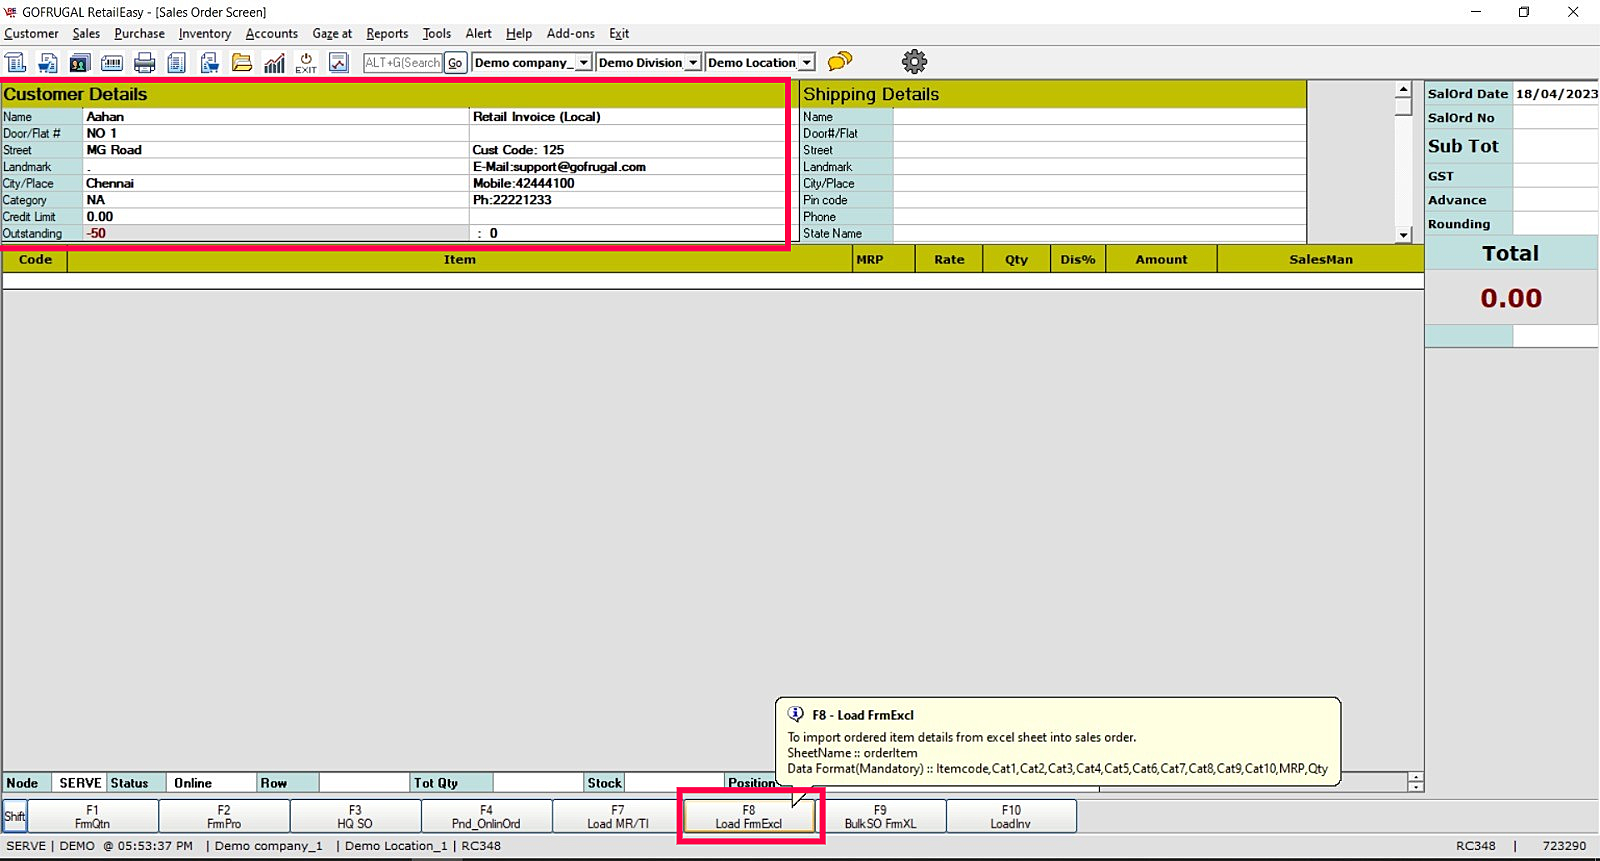Open the settings gear icon
The image size is (1600, 861).
pyautogui.click(x=914, y=61)
